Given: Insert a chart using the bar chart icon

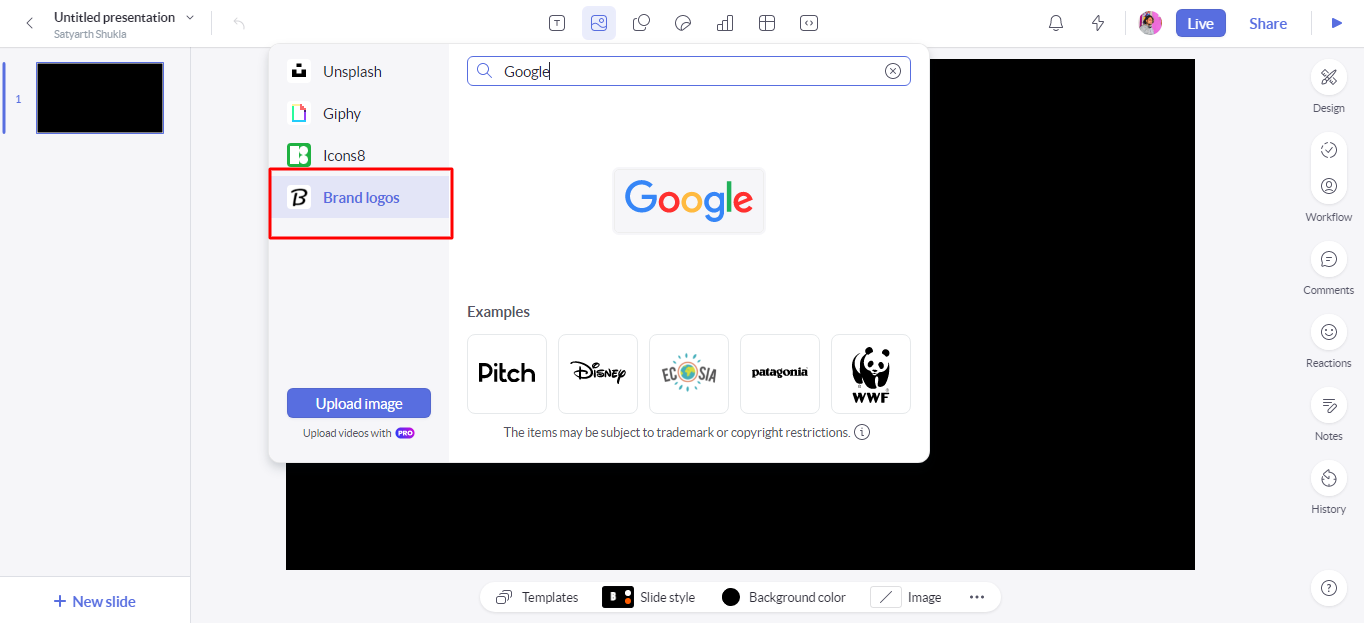Looking at the screenshot, I should pyautogui.click(x=725, y=23).
